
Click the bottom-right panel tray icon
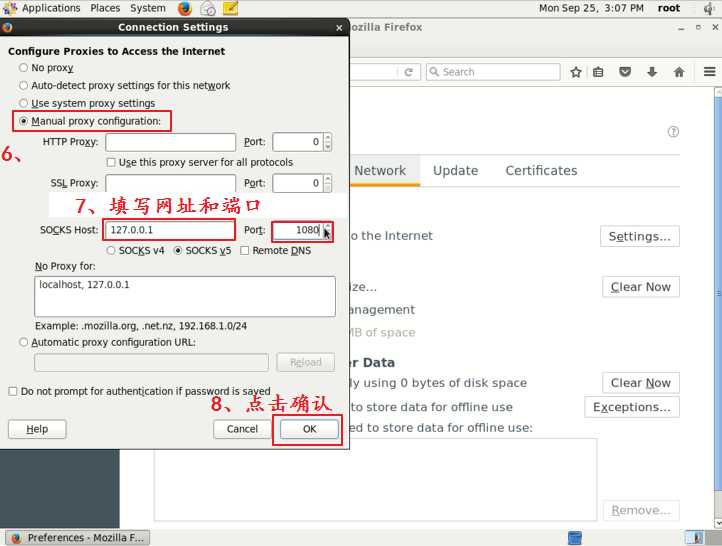(x=694, y=538)
